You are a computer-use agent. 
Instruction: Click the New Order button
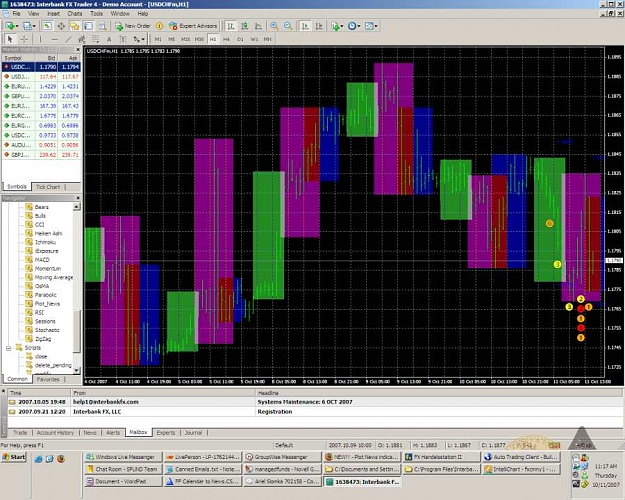point(133,26)
